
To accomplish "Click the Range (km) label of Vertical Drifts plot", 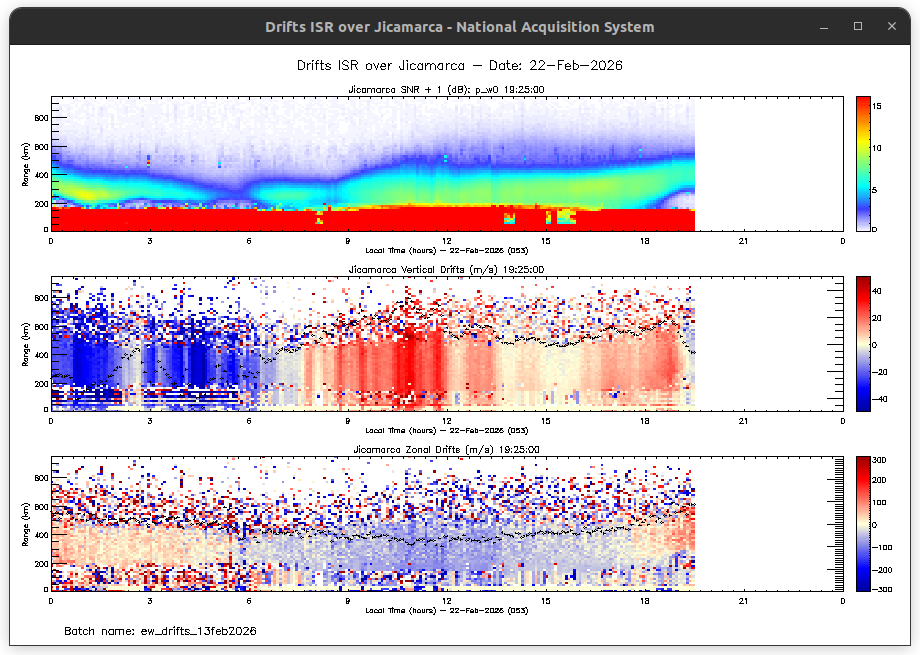I will point(24,343).
